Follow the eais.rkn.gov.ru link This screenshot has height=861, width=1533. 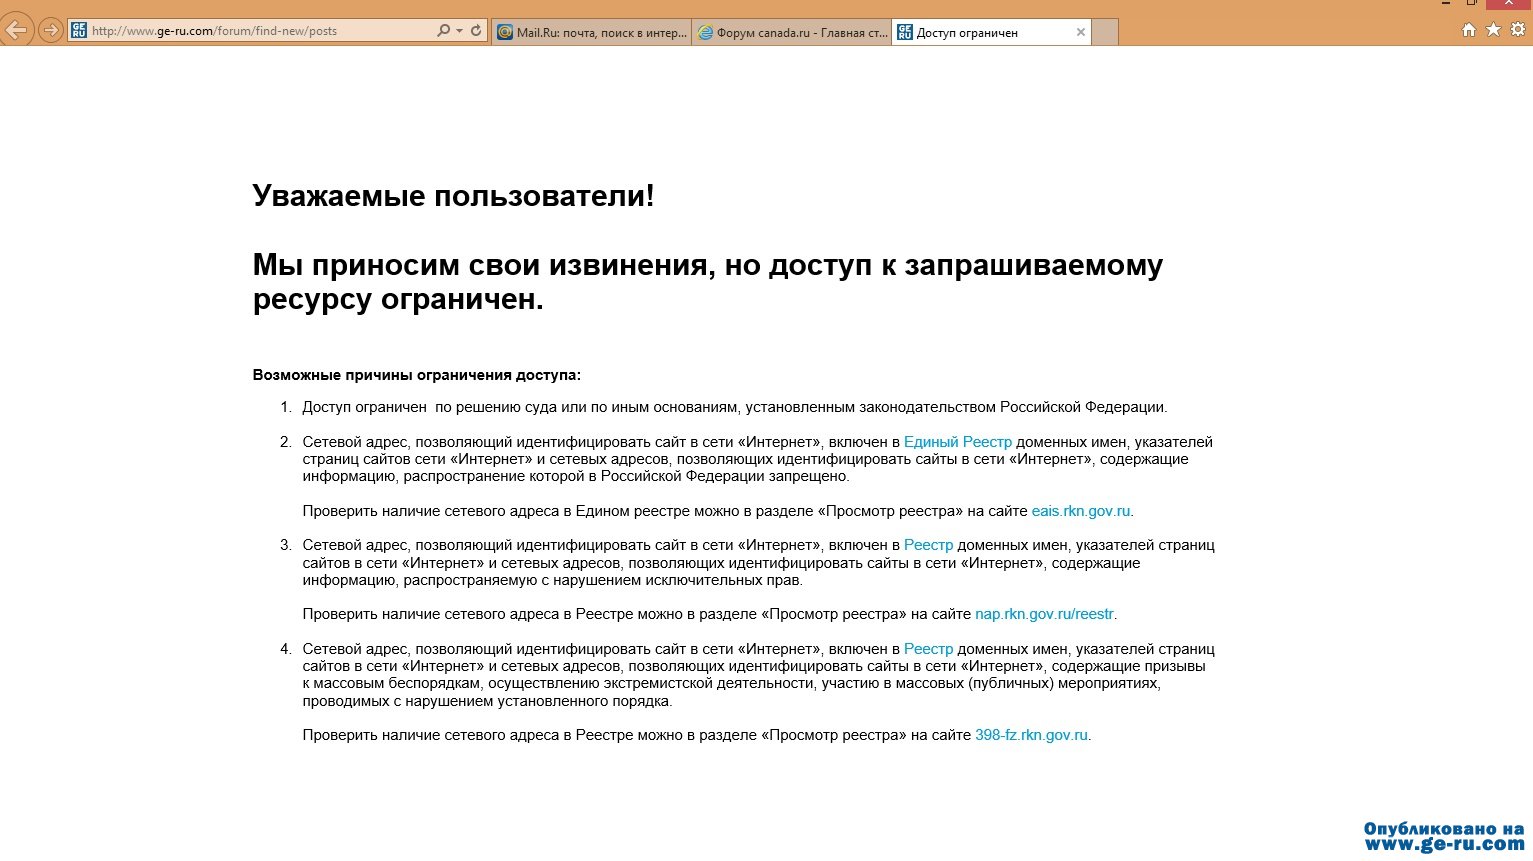pyautogui.click(x=1080, y=511)
